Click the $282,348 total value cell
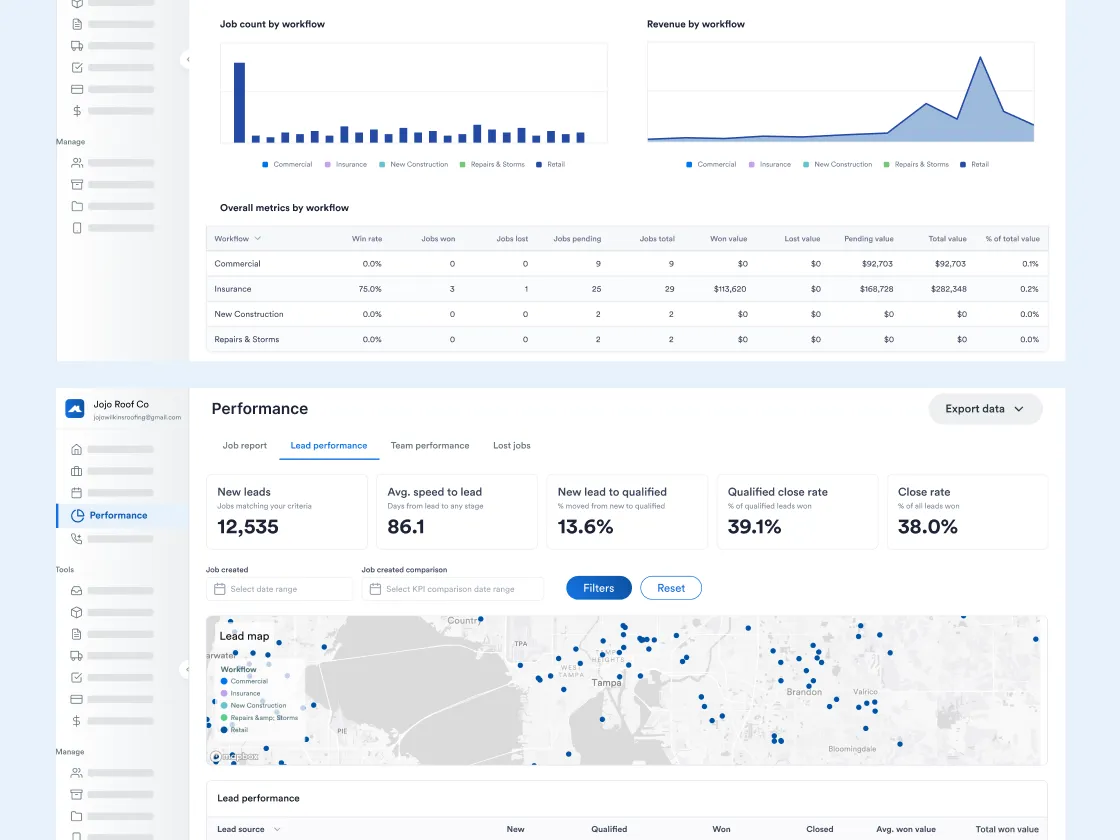Viewport: 1120px width, 840px height. point(949,289)
